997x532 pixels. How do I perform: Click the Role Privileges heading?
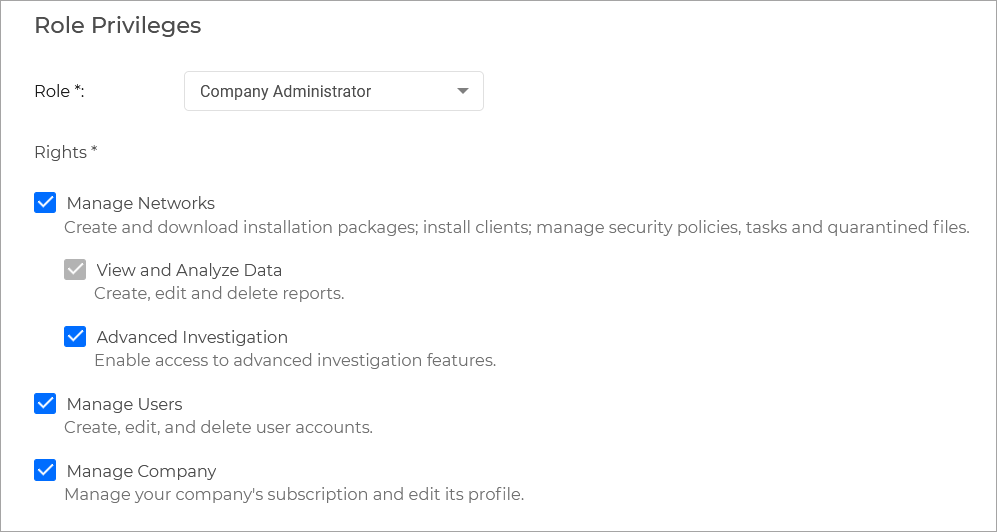click(x=118, y=26)
